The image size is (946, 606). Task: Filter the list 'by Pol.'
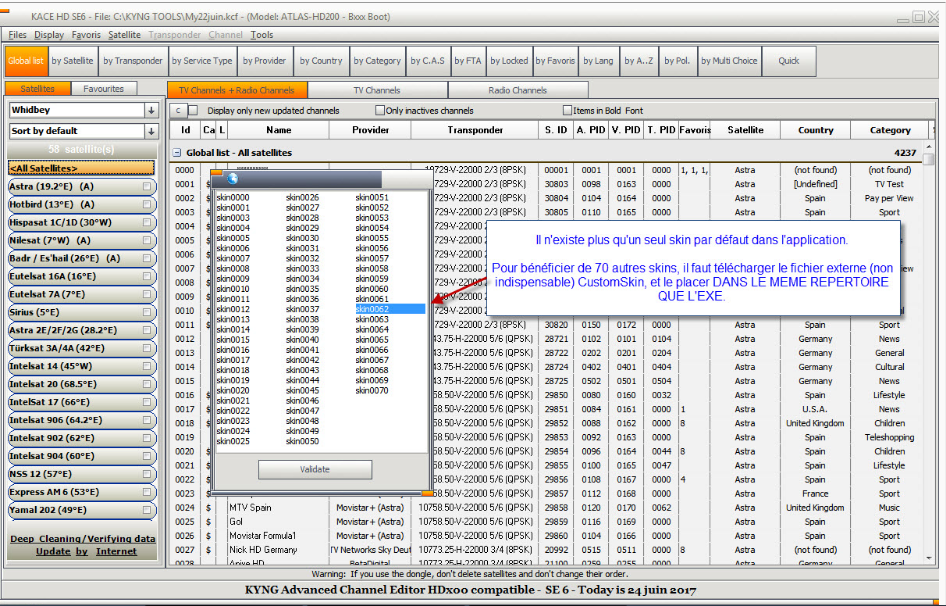click(x=677, y=61)
